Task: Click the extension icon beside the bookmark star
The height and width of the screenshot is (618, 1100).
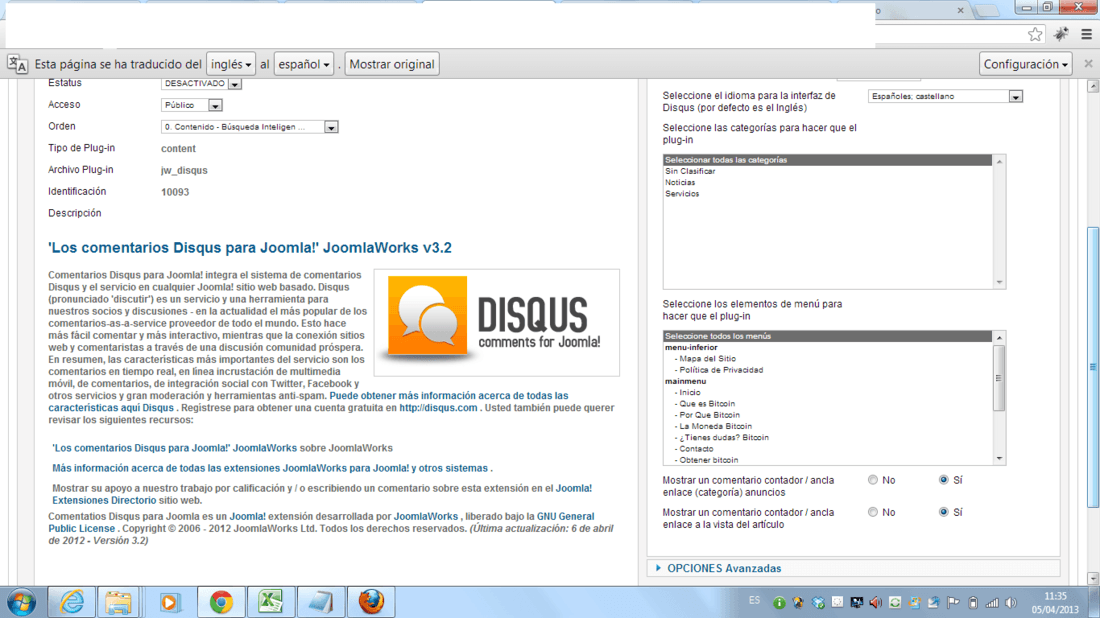Action: click(1061, 34)
